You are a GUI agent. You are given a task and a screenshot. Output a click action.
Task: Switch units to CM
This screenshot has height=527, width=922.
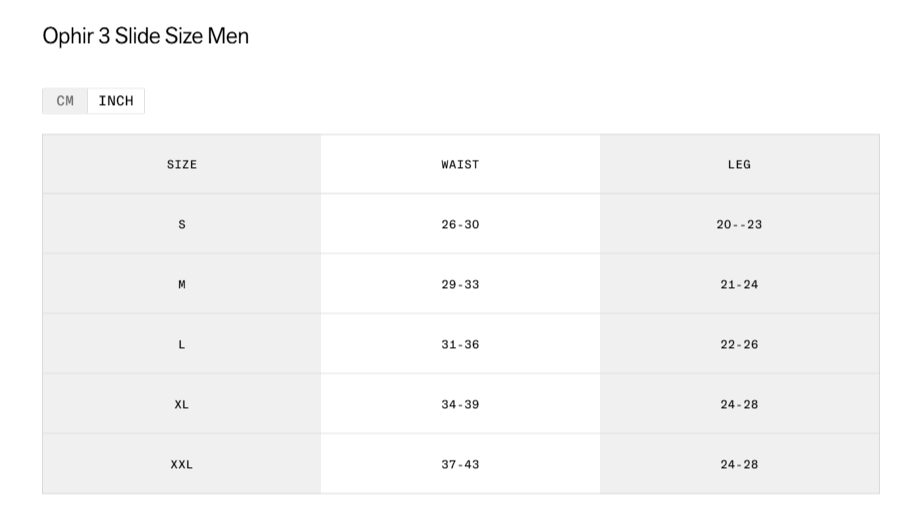tap(65, 101)
